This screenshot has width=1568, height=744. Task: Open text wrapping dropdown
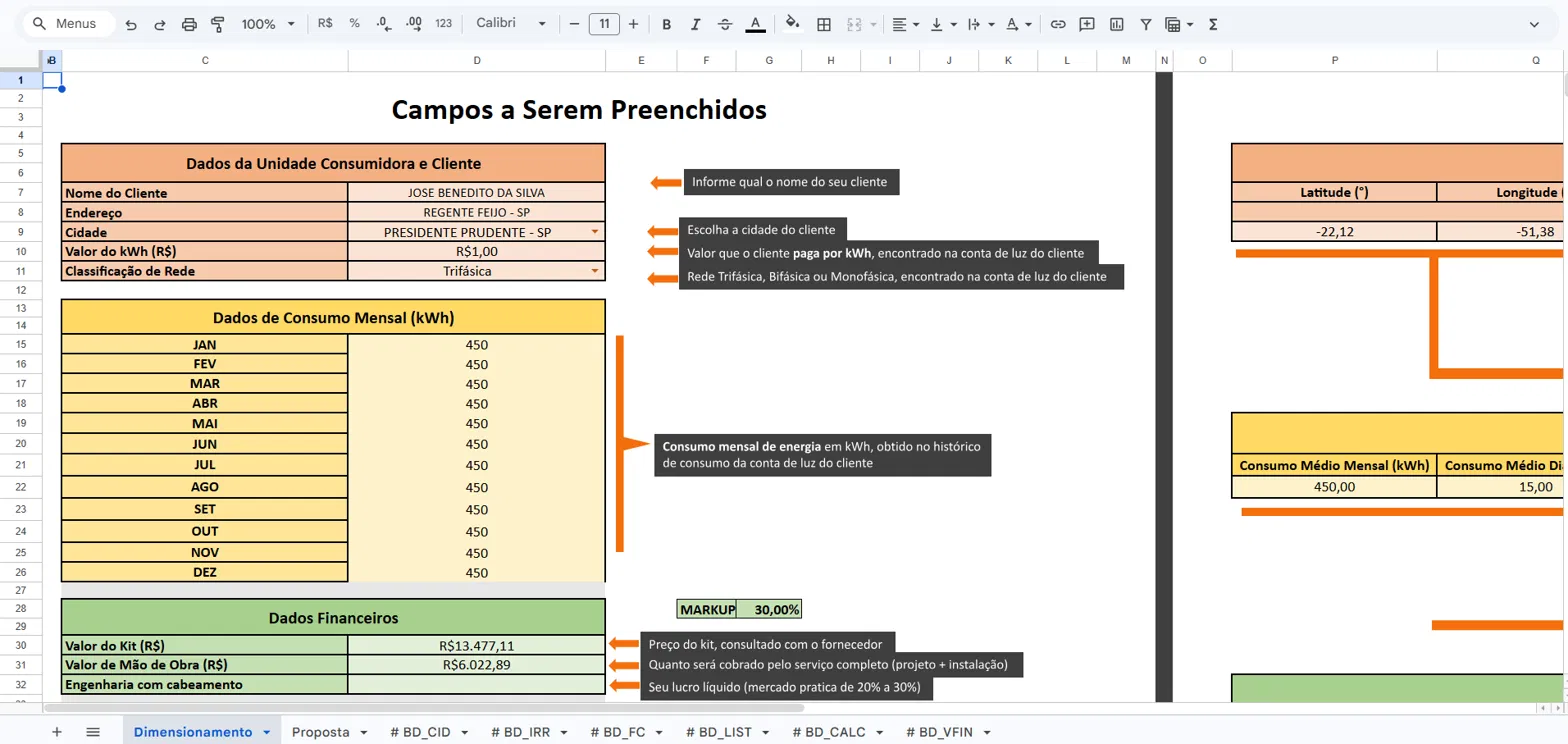tap(981, 23)
